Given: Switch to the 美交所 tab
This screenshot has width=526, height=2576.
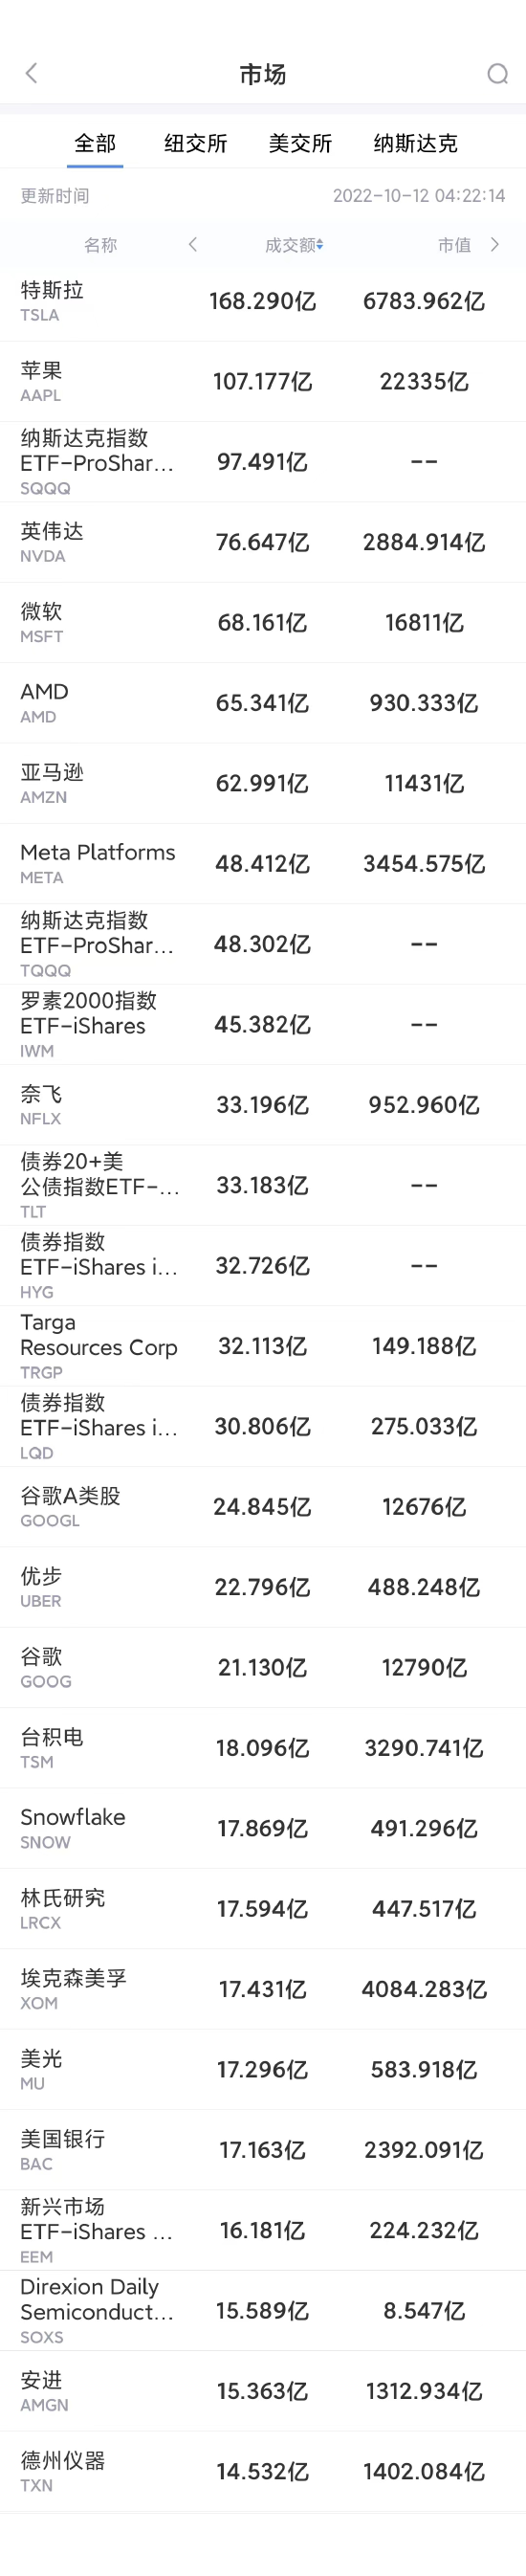Looking at the screenshot, I should [300, 143].
